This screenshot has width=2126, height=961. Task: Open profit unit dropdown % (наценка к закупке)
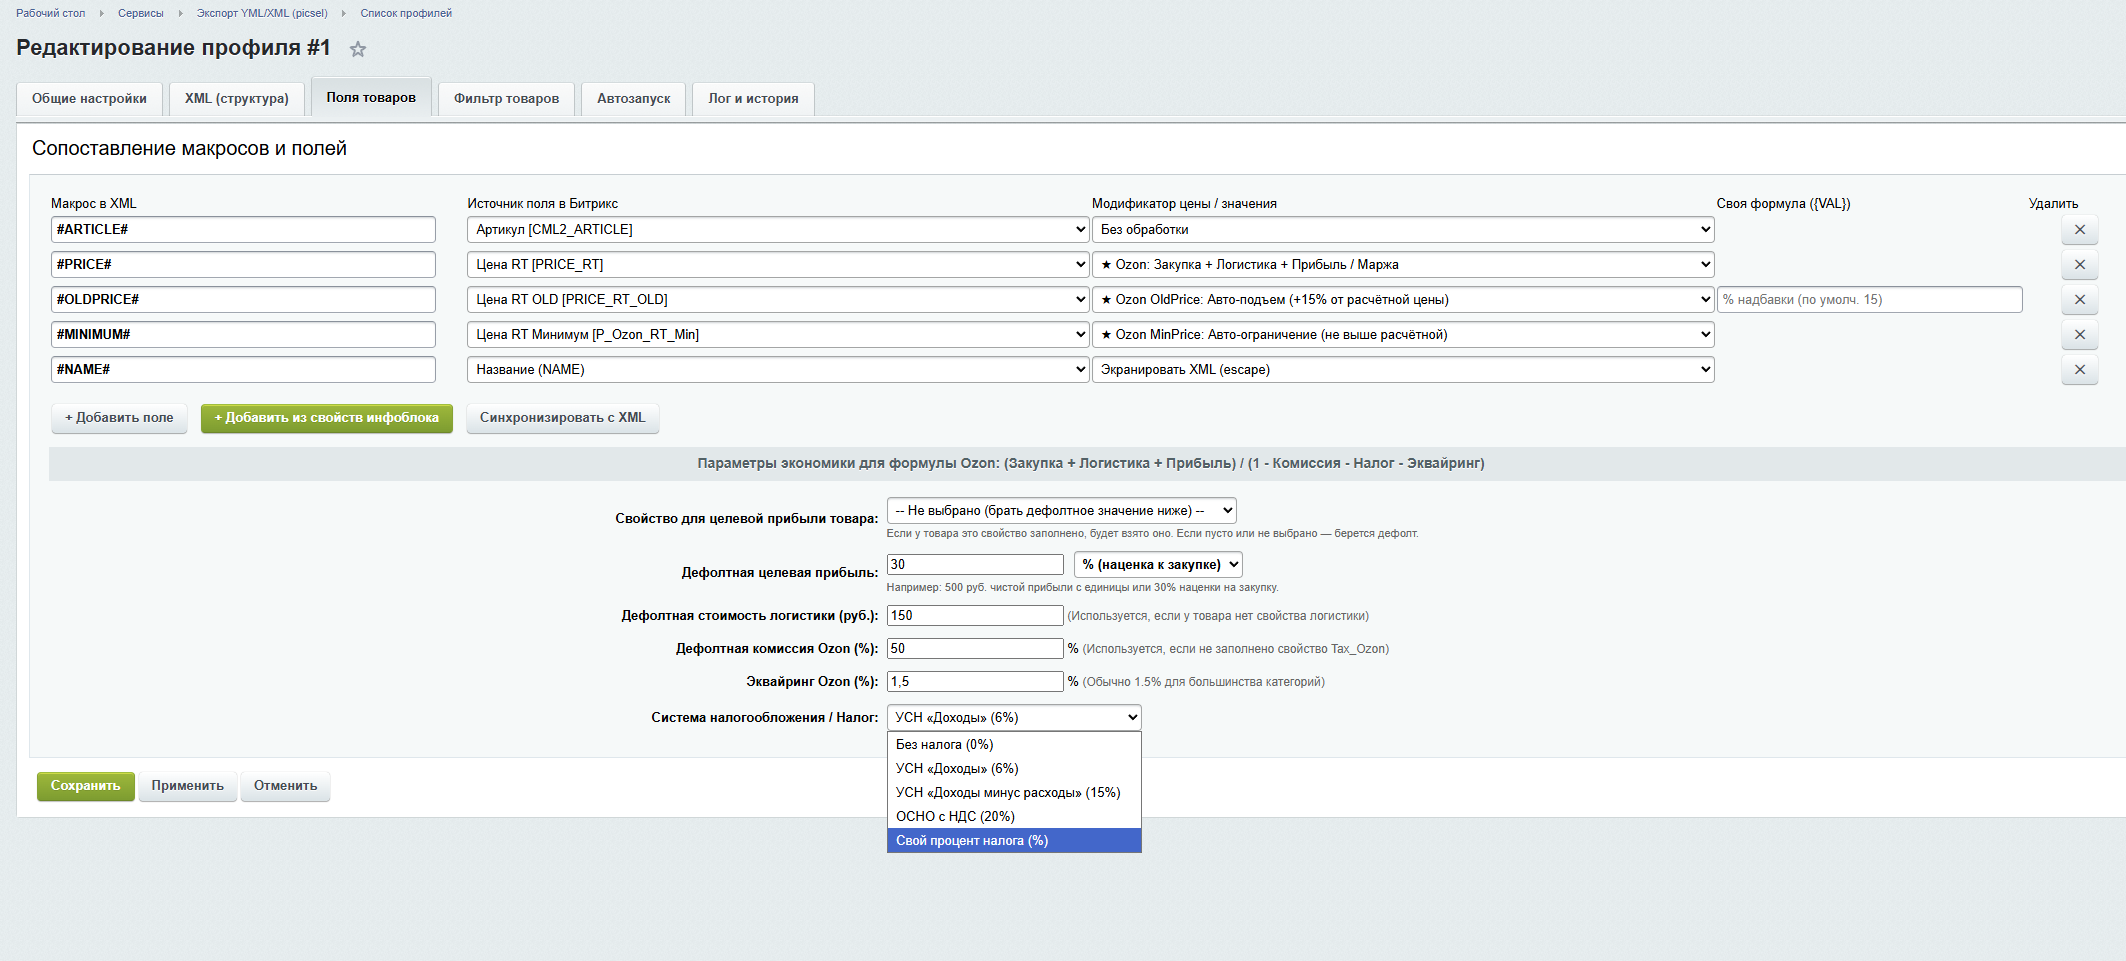pos(1158,565)
